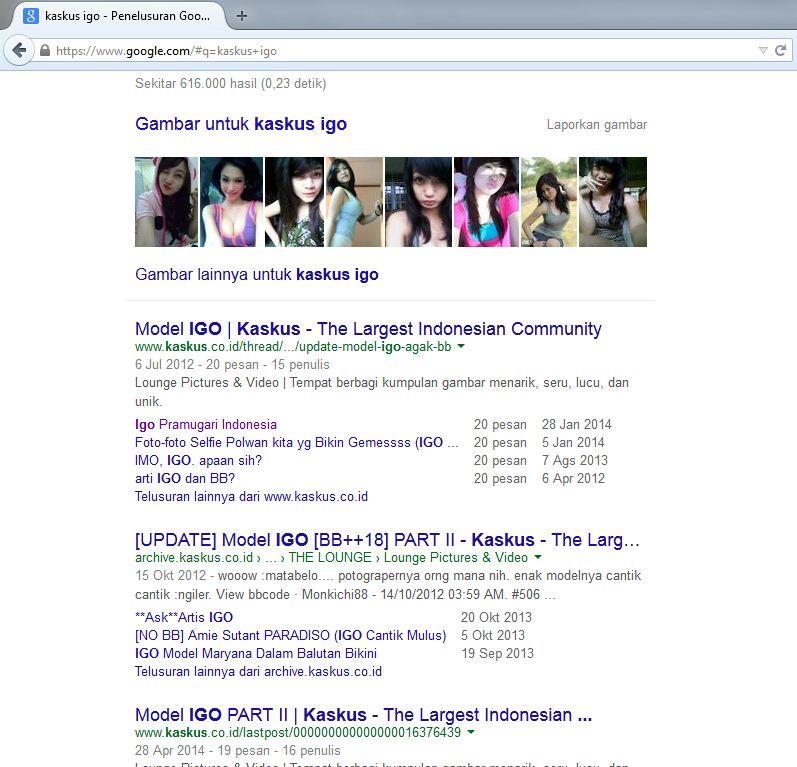797x767 pixels.
Task: Open 'Foto-foto Selfie Polwan kita' sublink
Action: (x=297, y=442)
